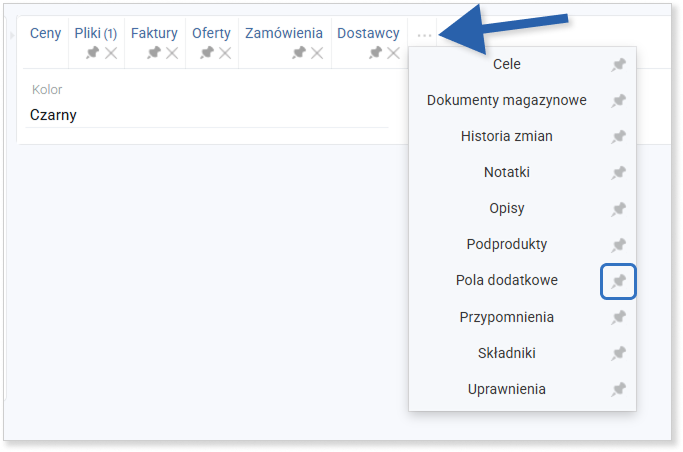Select Podprodukty in the menu
683x452 pixels.
(507, 244)
